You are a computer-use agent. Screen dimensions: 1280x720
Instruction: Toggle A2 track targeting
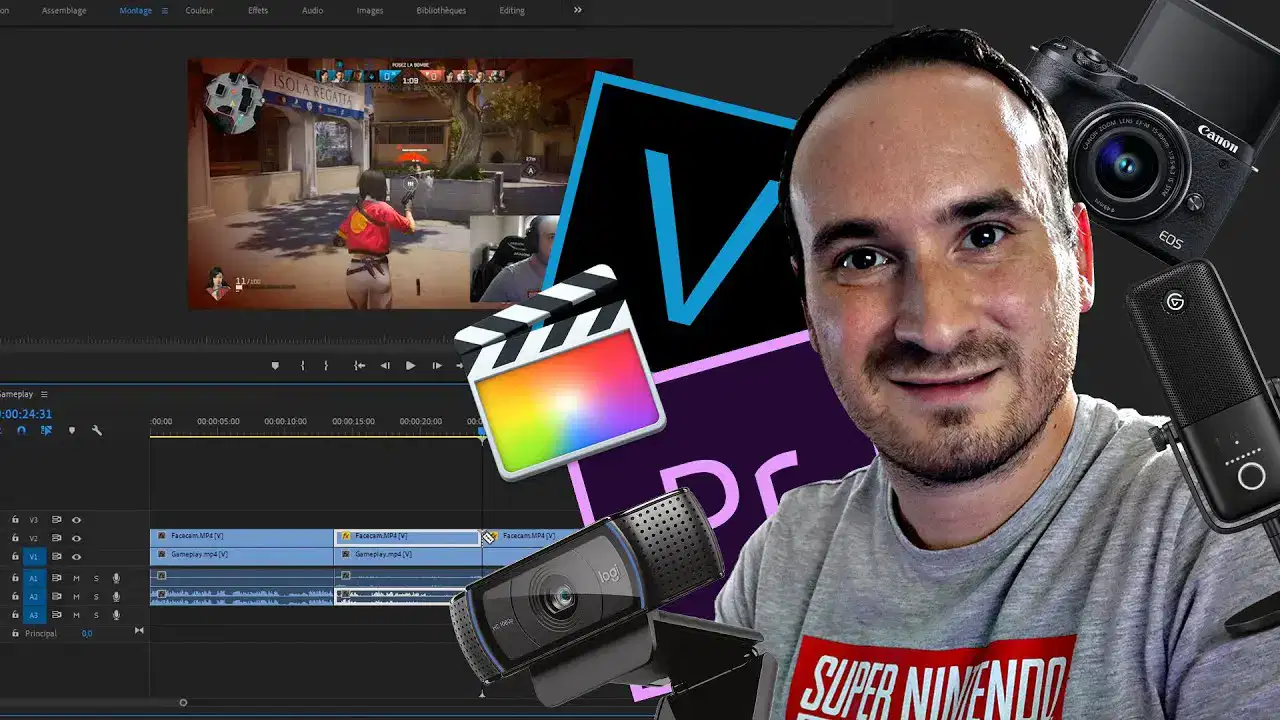click(x=34, y=596)
